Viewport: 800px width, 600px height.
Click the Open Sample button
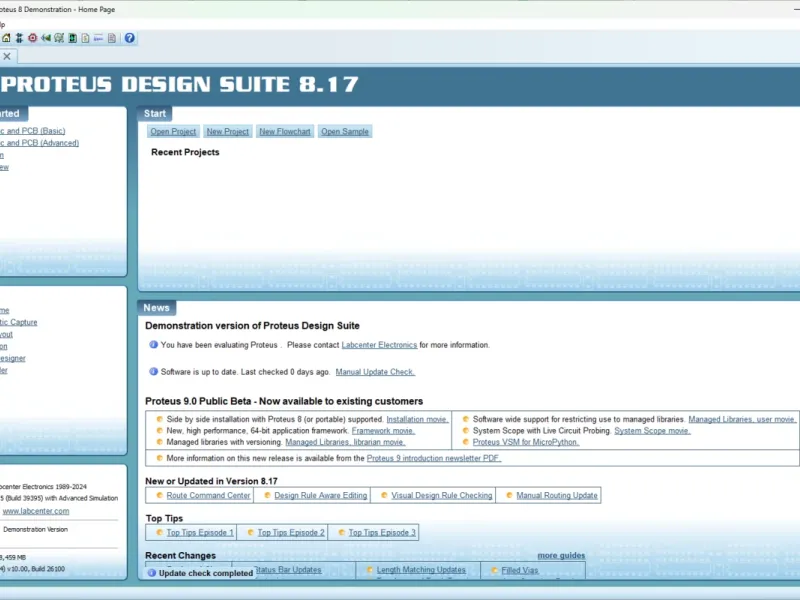345,132
